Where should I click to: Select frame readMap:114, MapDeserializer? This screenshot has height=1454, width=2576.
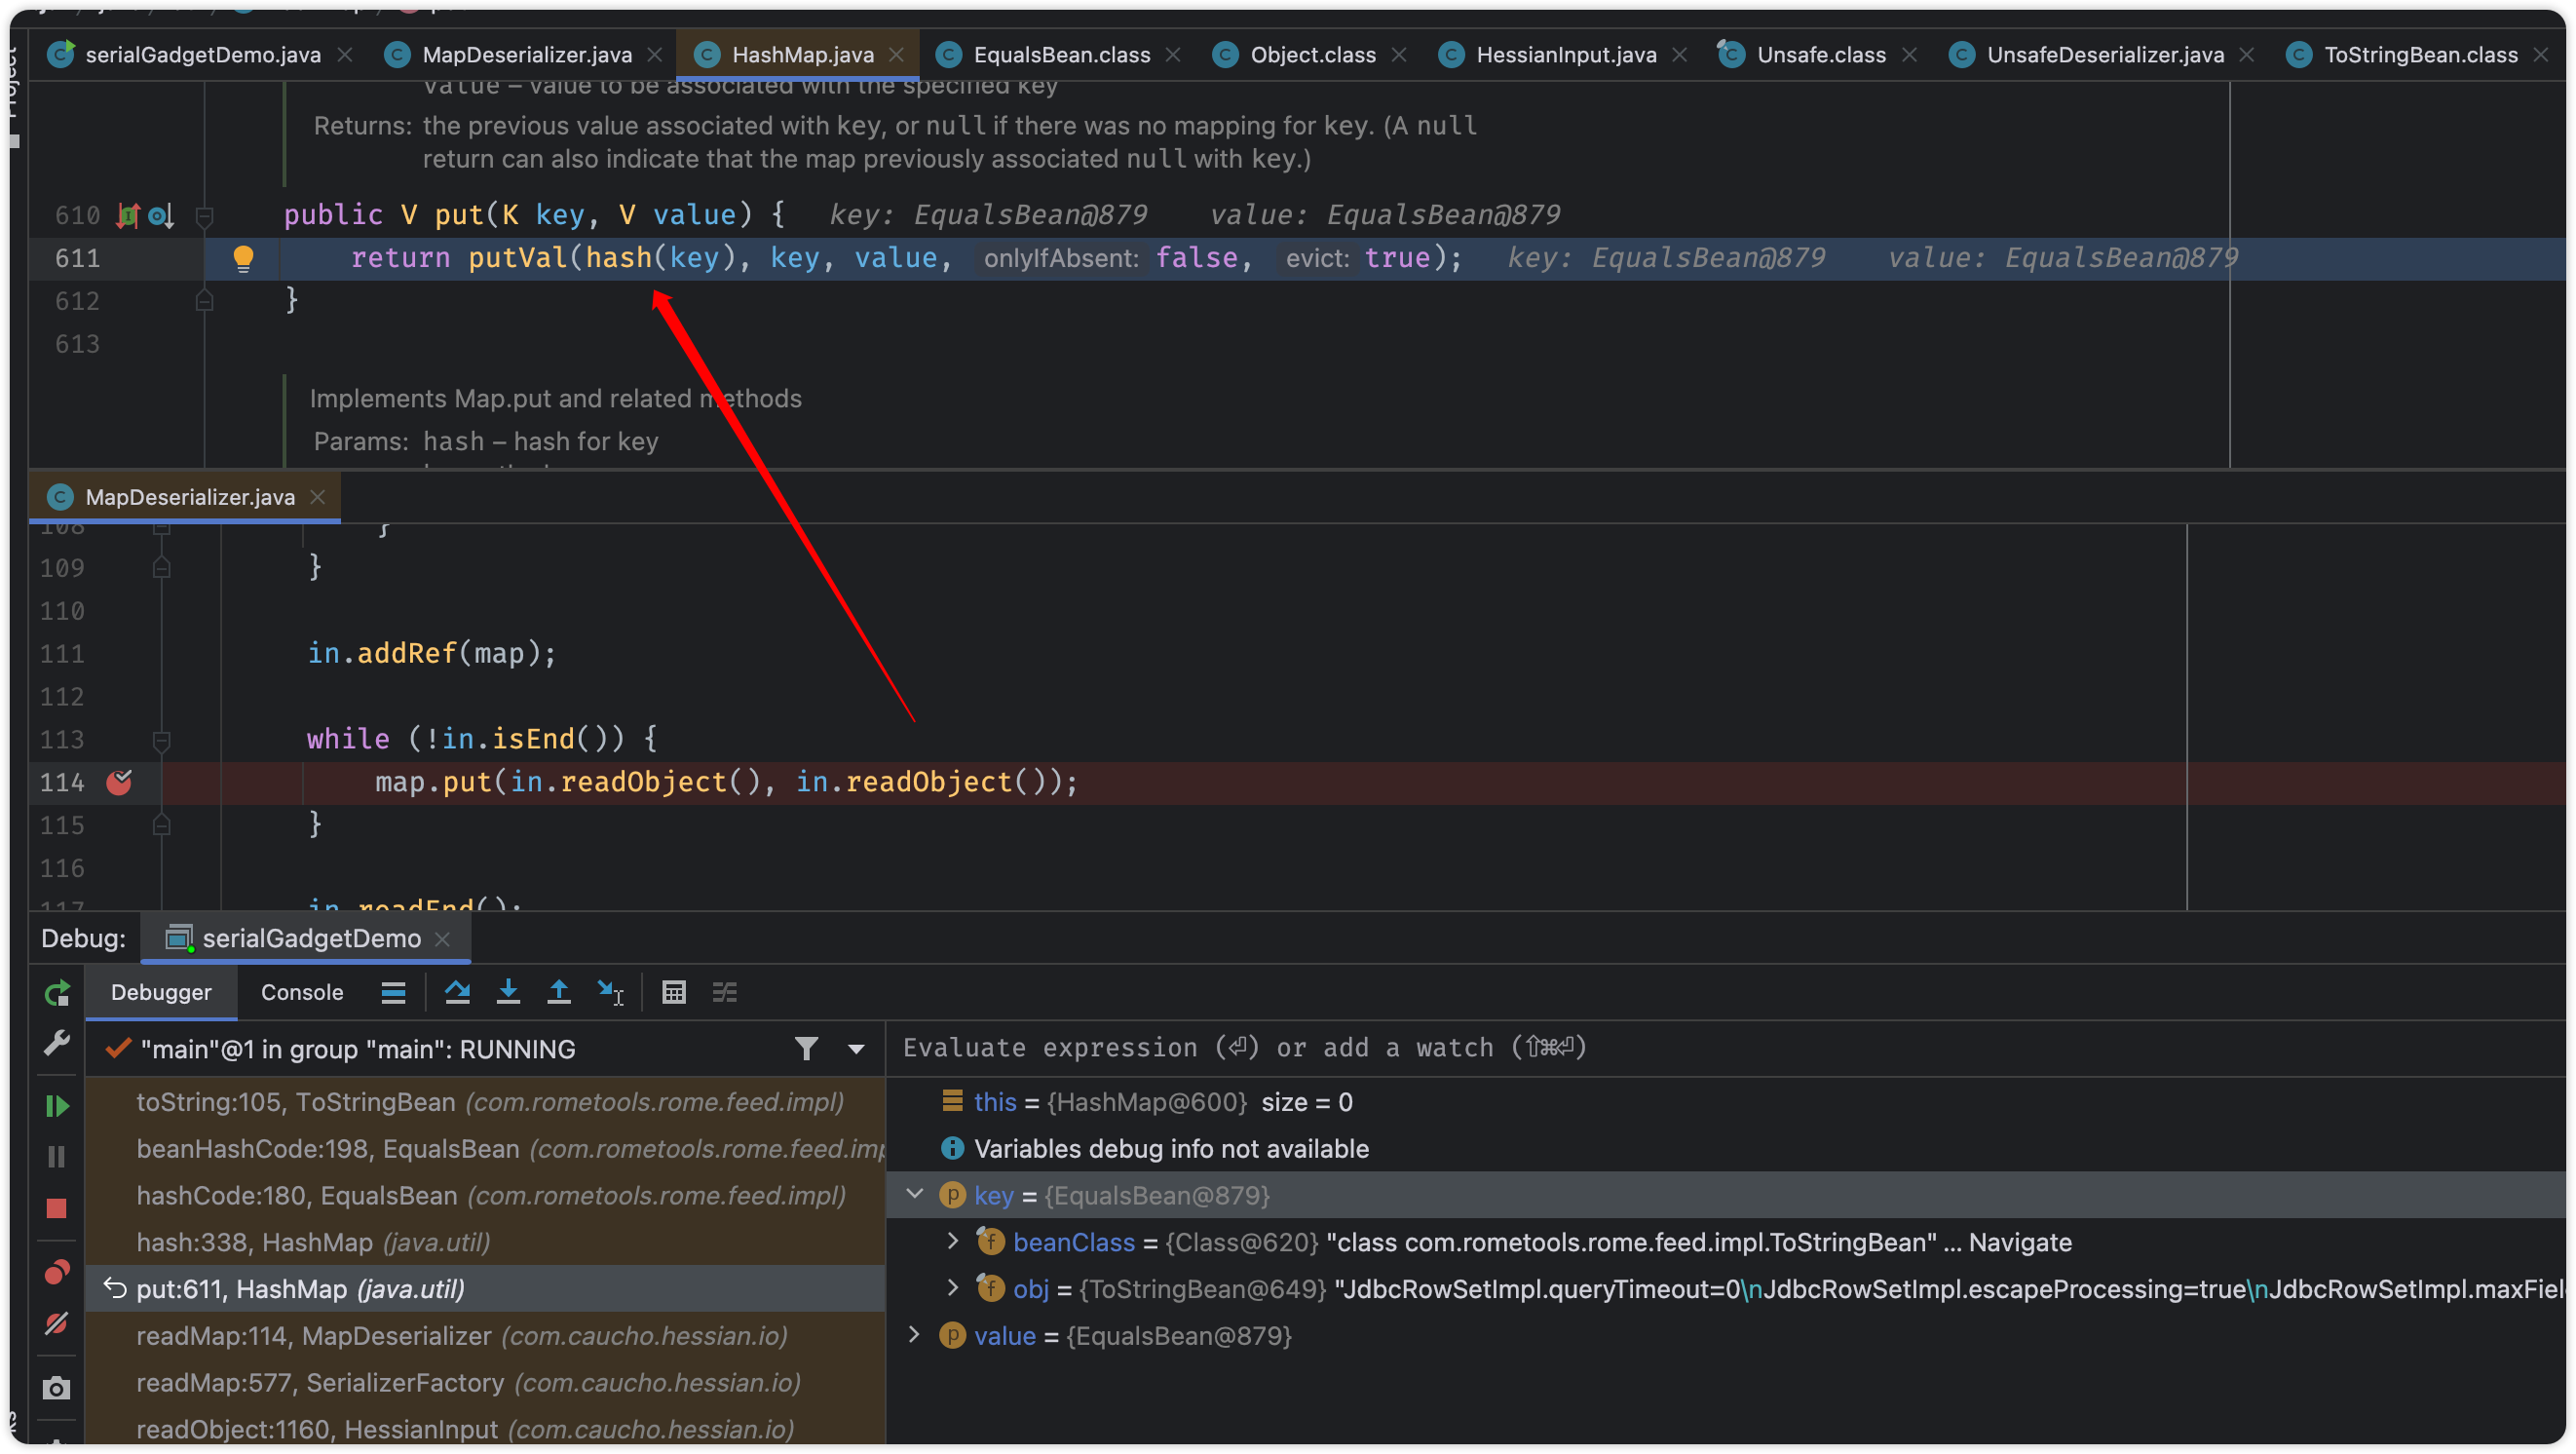pos(485,1336)
